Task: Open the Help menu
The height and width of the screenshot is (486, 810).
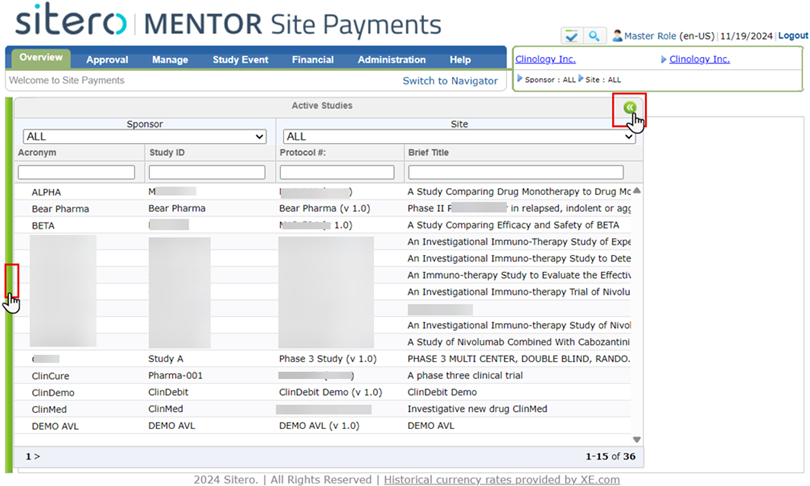Action: (x=460, y=60)
